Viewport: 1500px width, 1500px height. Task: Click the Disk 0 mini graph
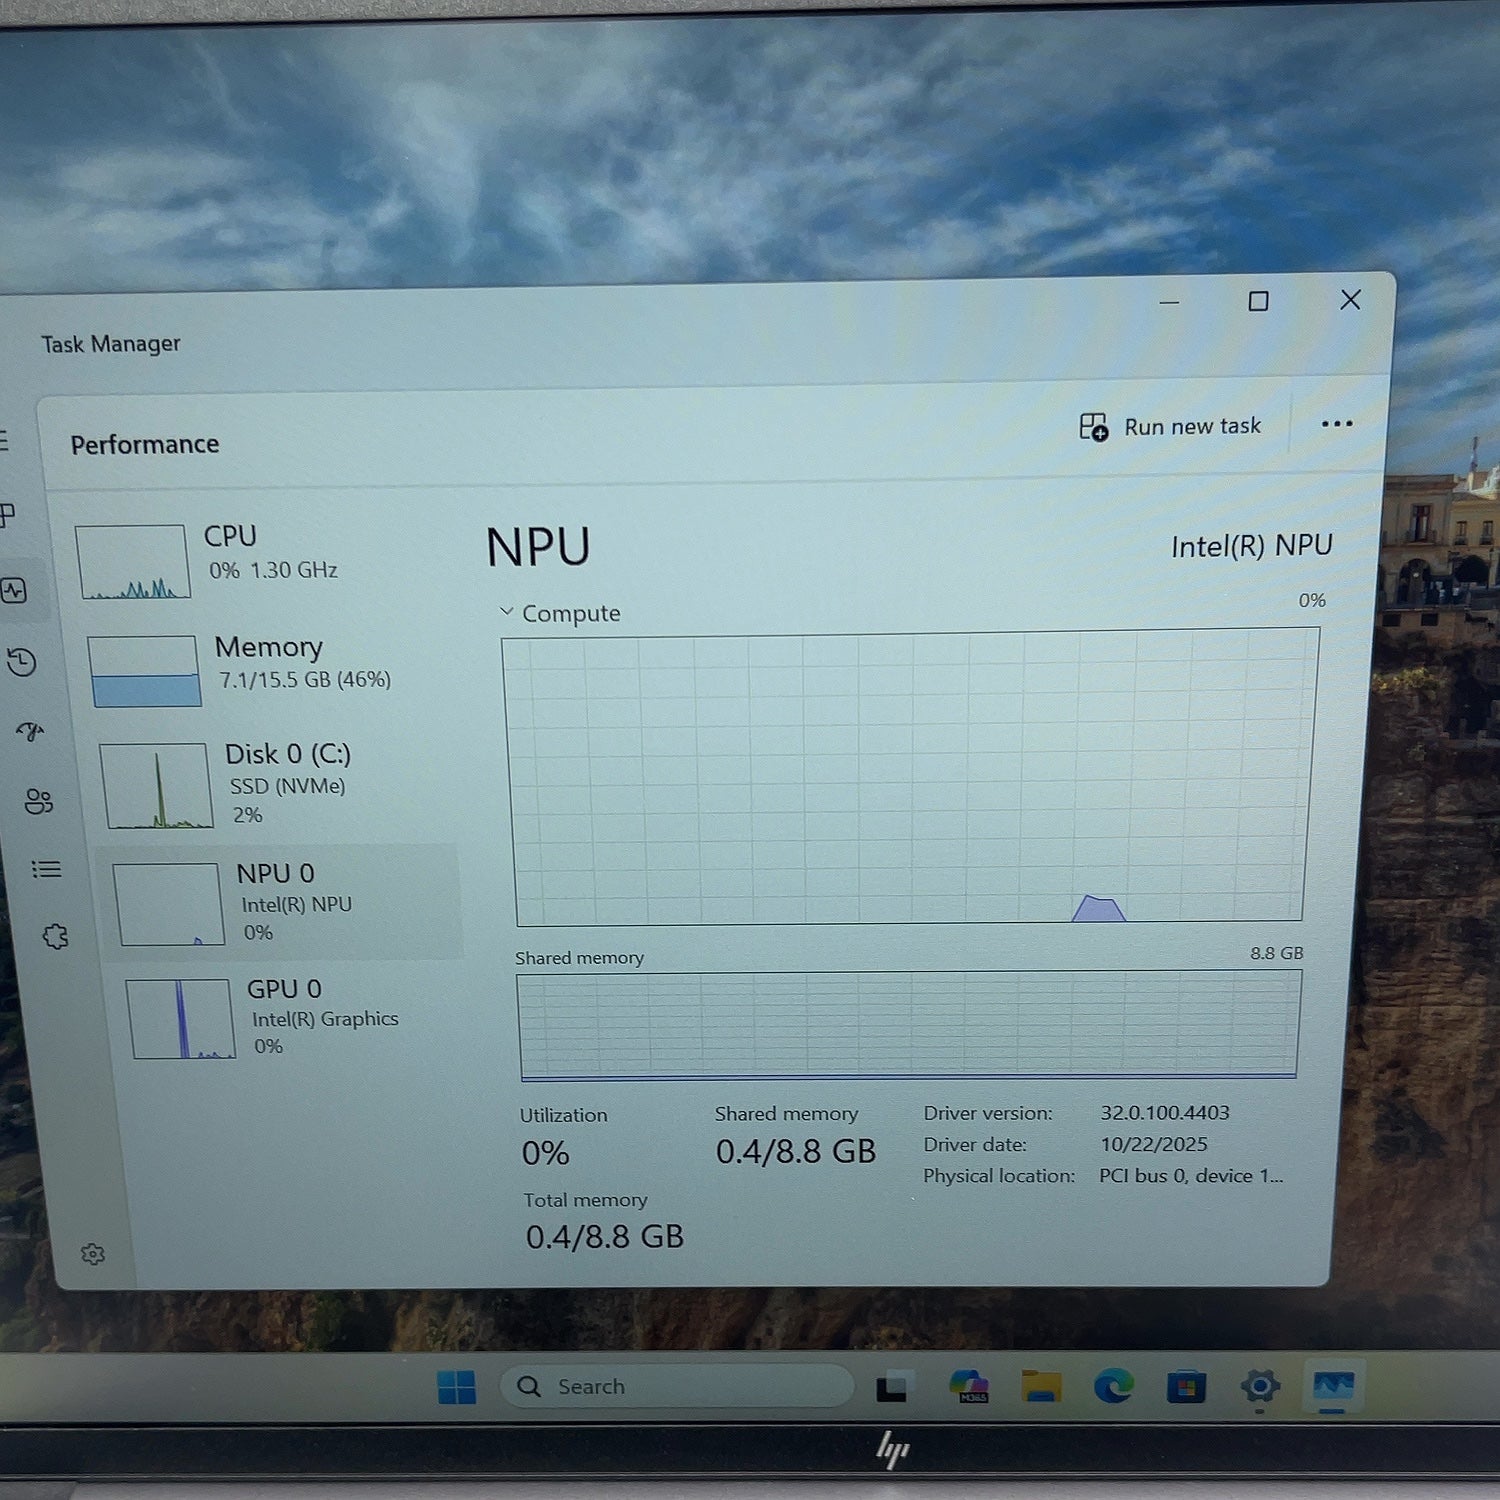156,786
